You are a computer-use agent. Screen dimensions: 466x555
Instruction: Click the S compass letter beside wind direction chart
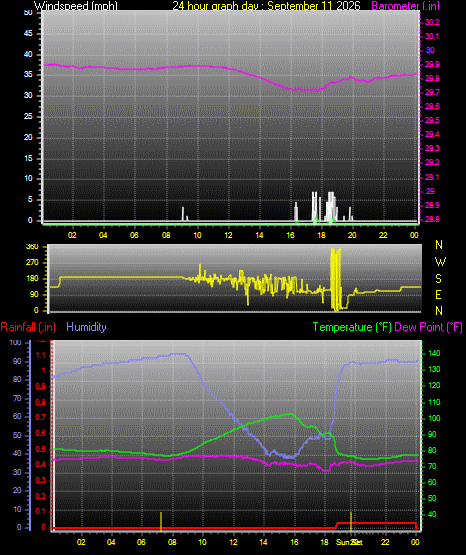(438, 279)
